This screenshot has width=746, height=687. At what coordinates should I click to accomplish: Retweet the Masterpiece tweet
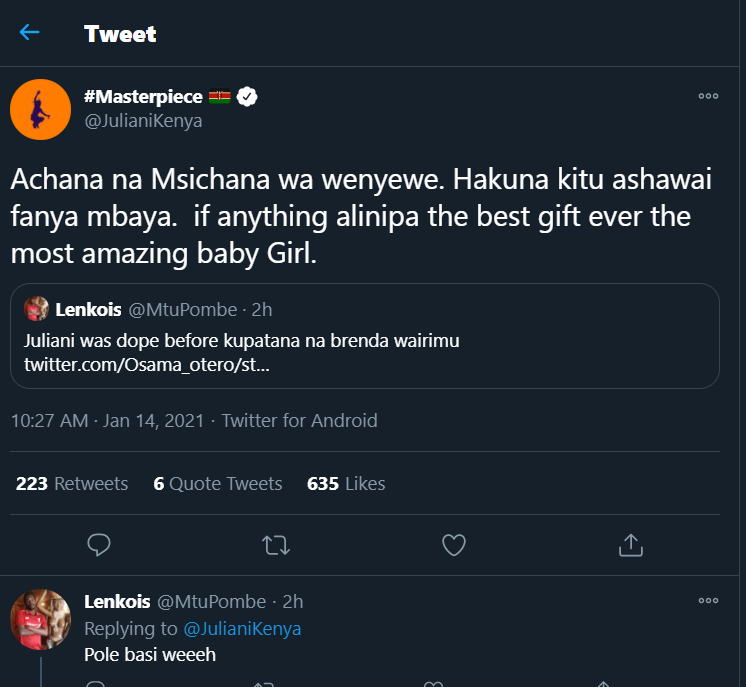(x=275, y=545)
